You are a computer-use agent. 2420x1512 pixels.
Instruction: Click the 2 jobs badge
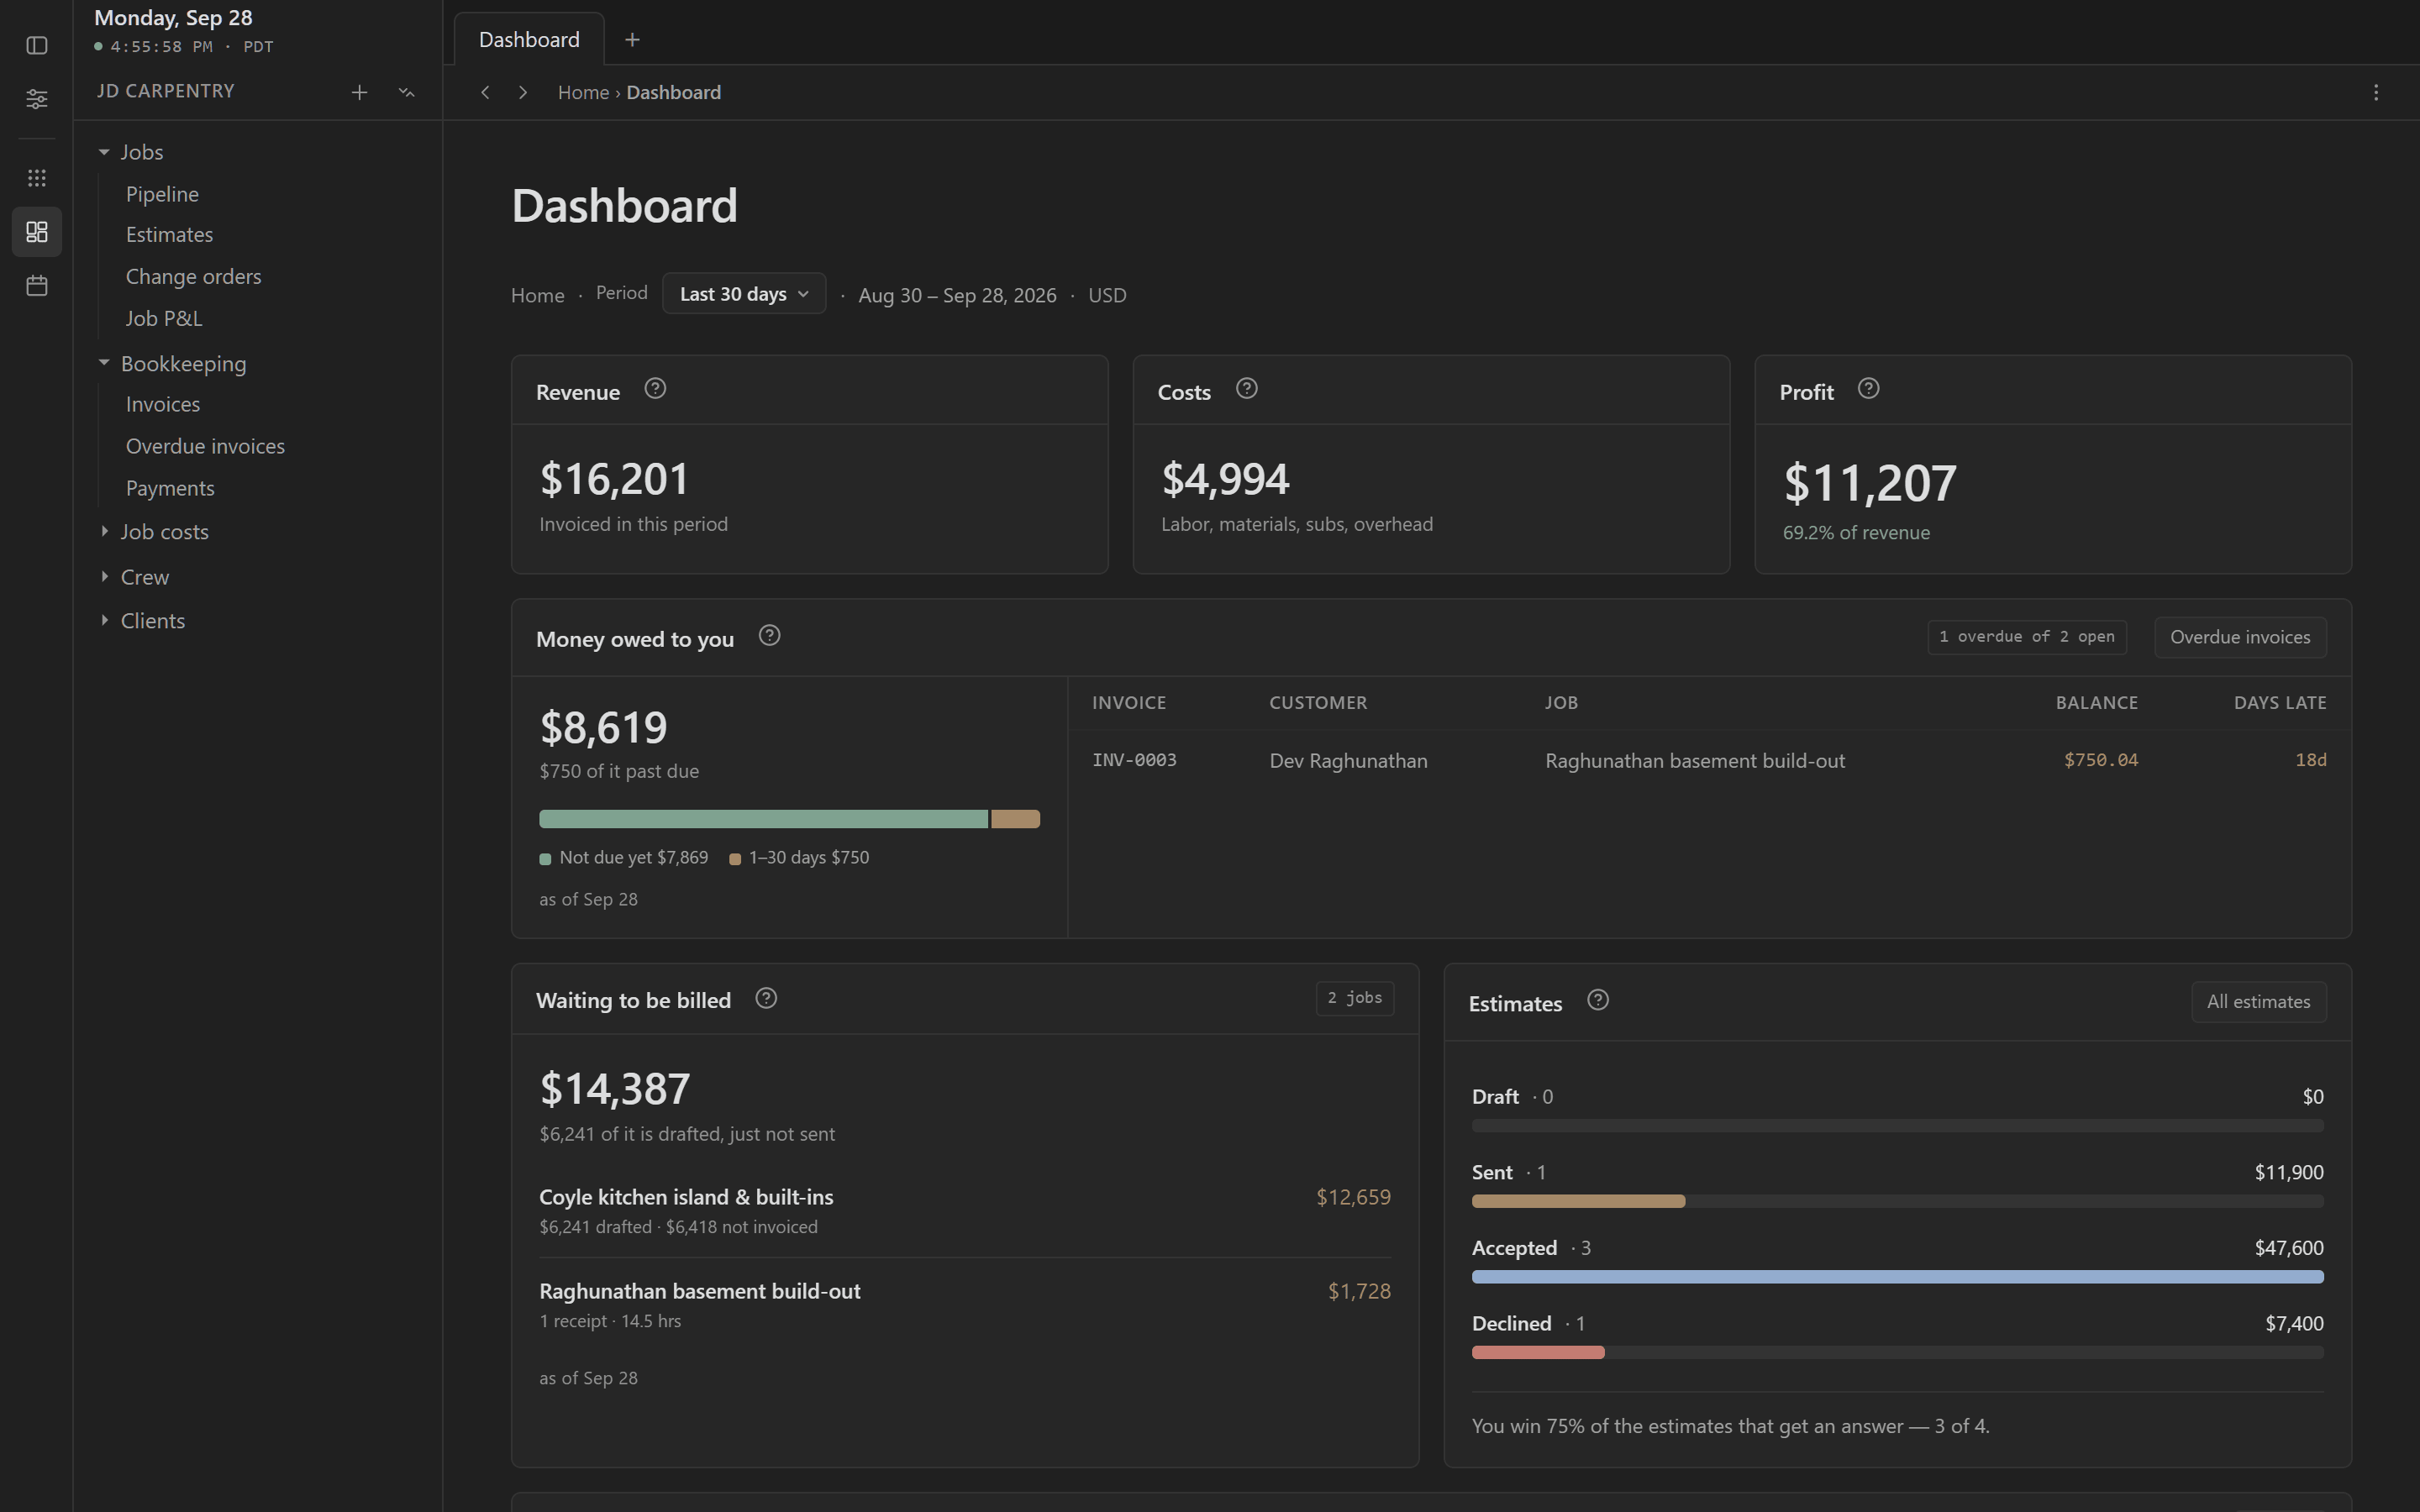pos(1354,998)
